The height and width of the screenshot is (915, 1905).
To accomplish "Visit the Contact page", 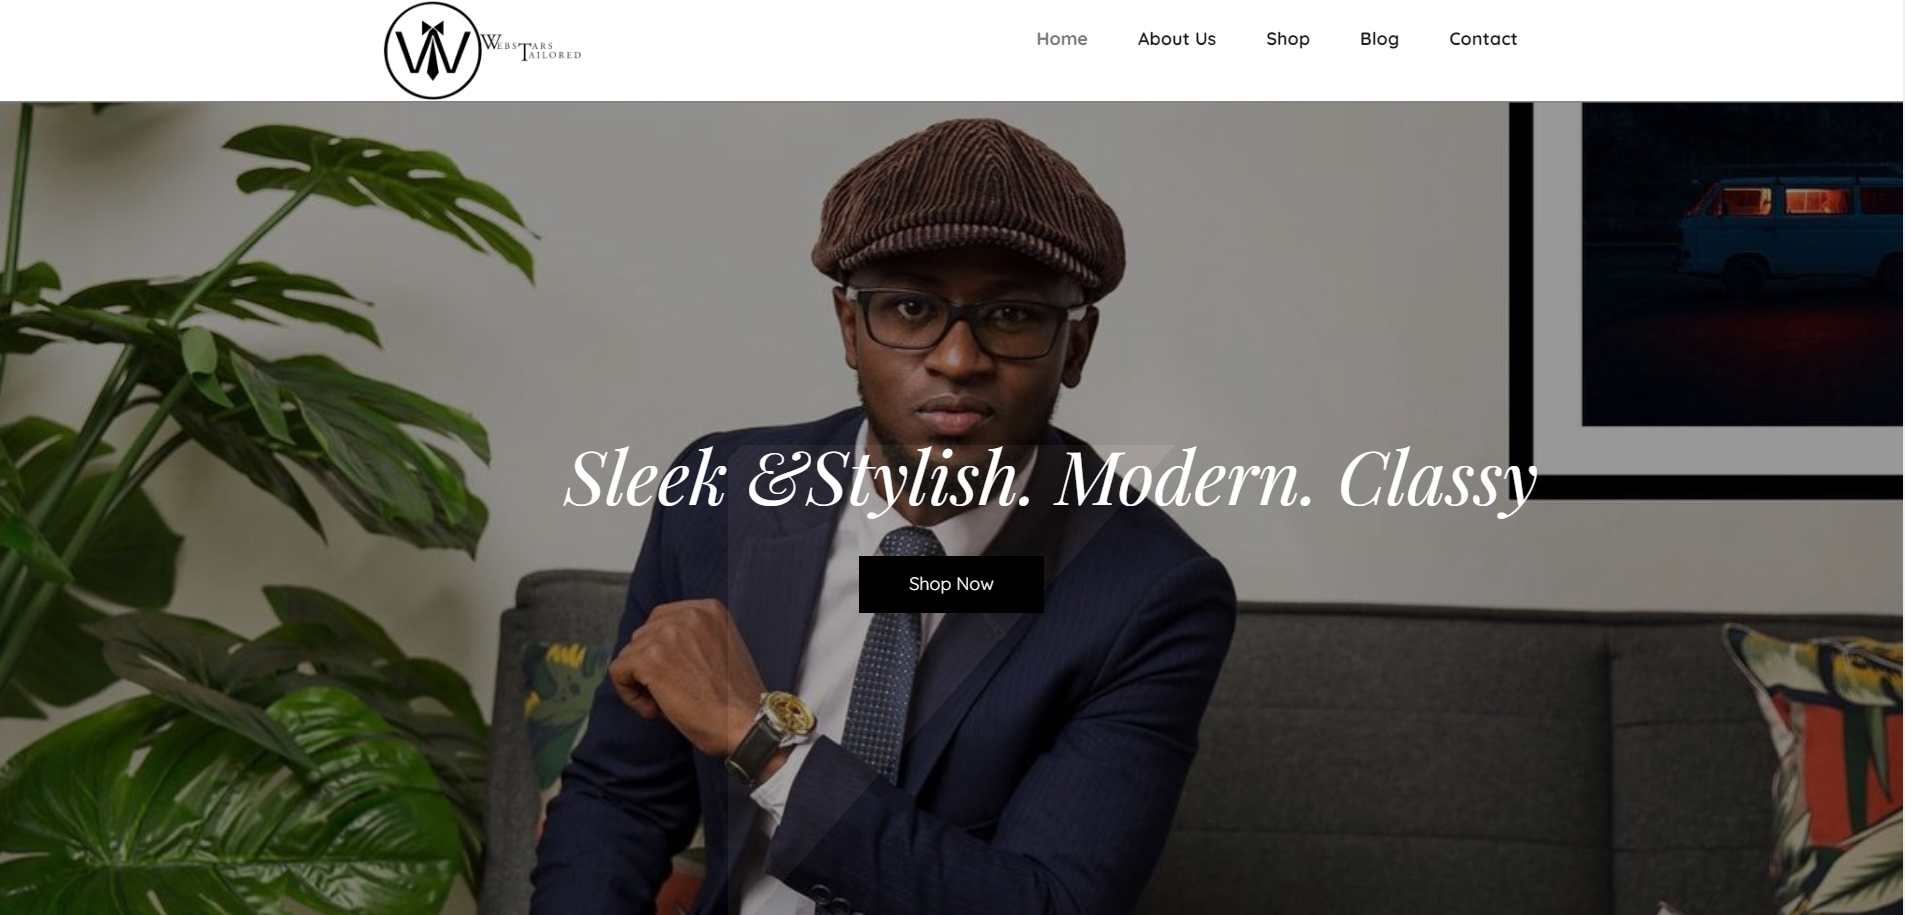I will [x=1483, y=39].
